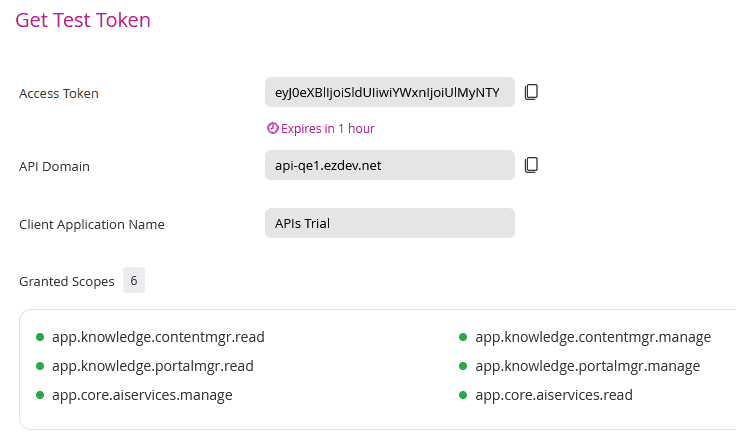Click green dot beside app.core.aiservices.read
The image size is (736, 444).
(x=463, y=395)
